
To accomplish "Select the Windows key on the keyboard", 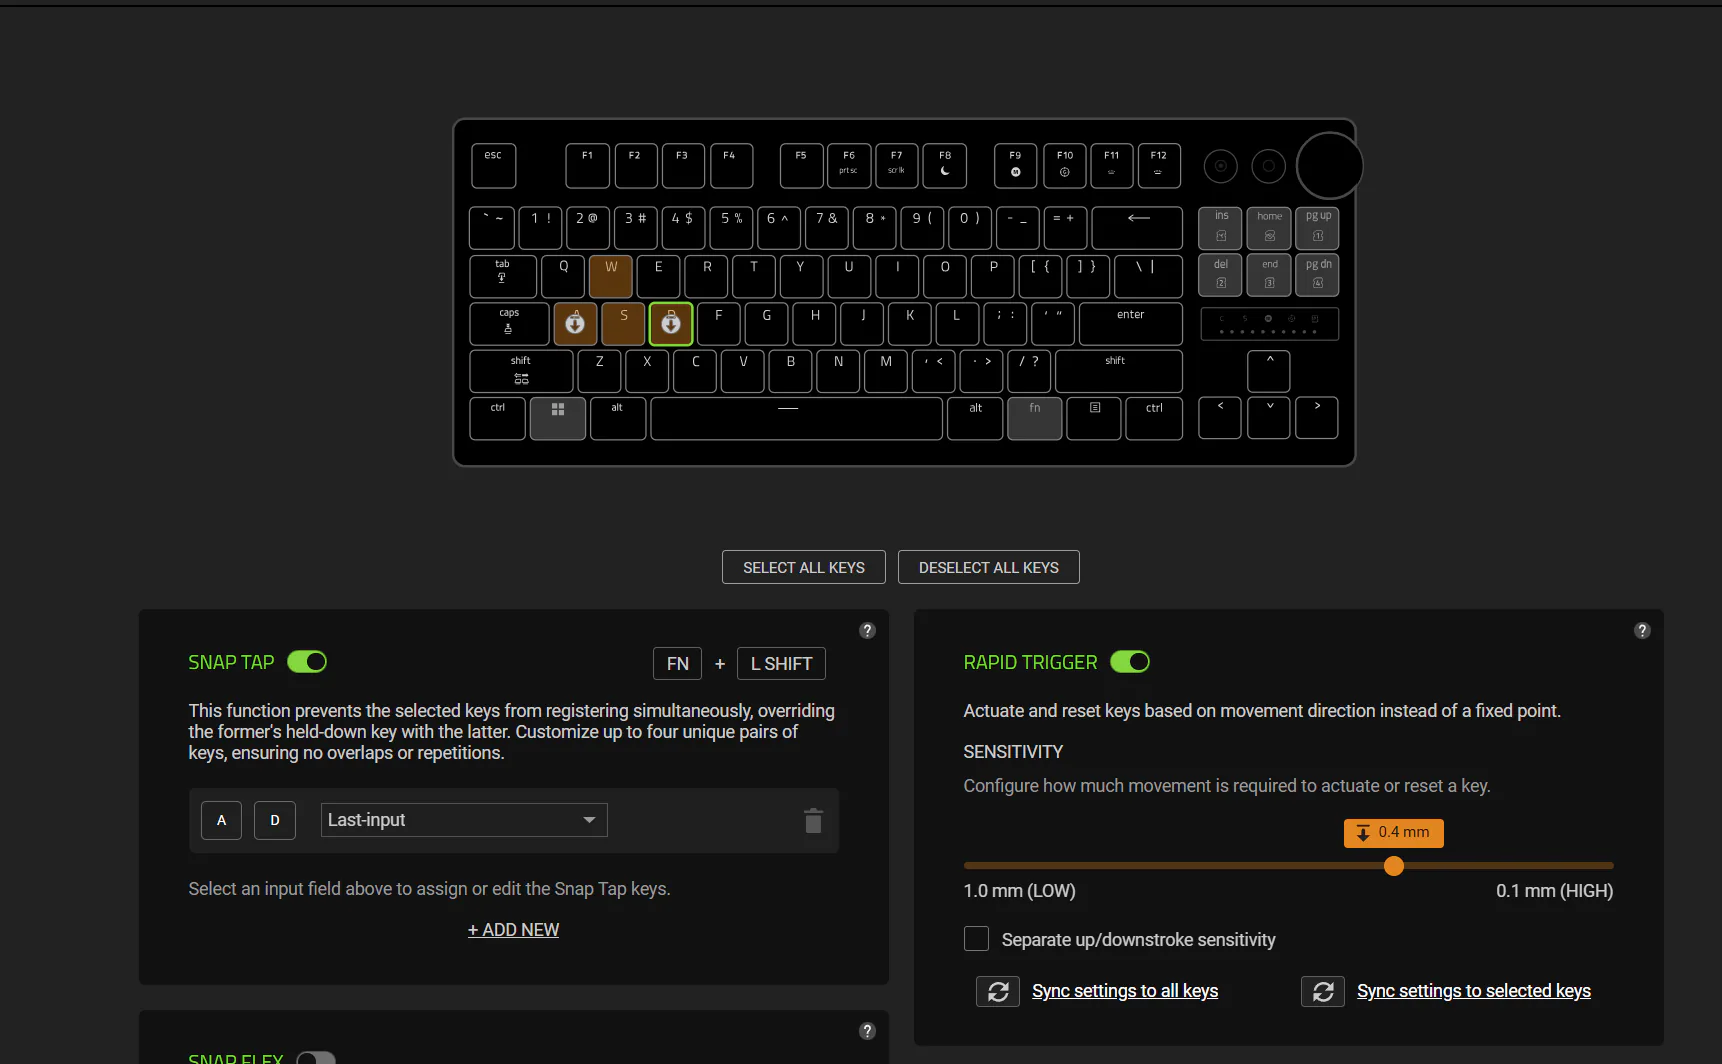I will tap(558, 418).
